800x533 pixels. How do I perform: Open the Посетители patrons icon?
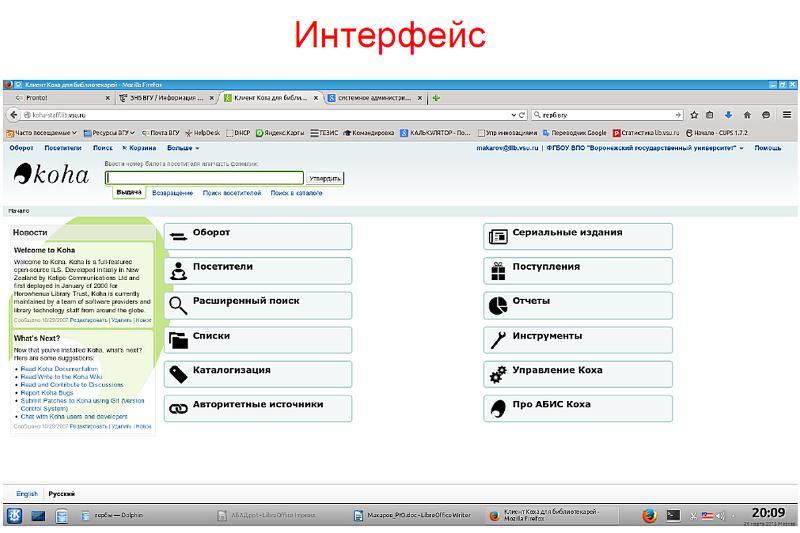click(x=178, y=271)
